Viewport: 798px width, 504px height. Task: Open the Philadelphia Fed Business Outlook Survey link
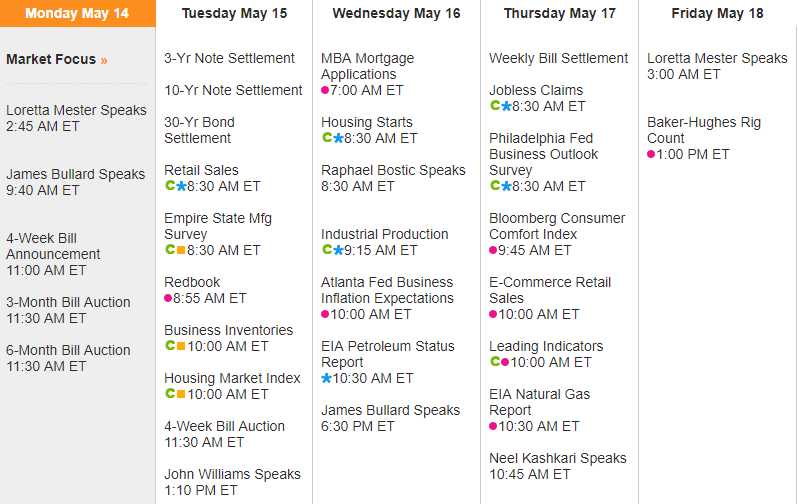coord(543,154)
